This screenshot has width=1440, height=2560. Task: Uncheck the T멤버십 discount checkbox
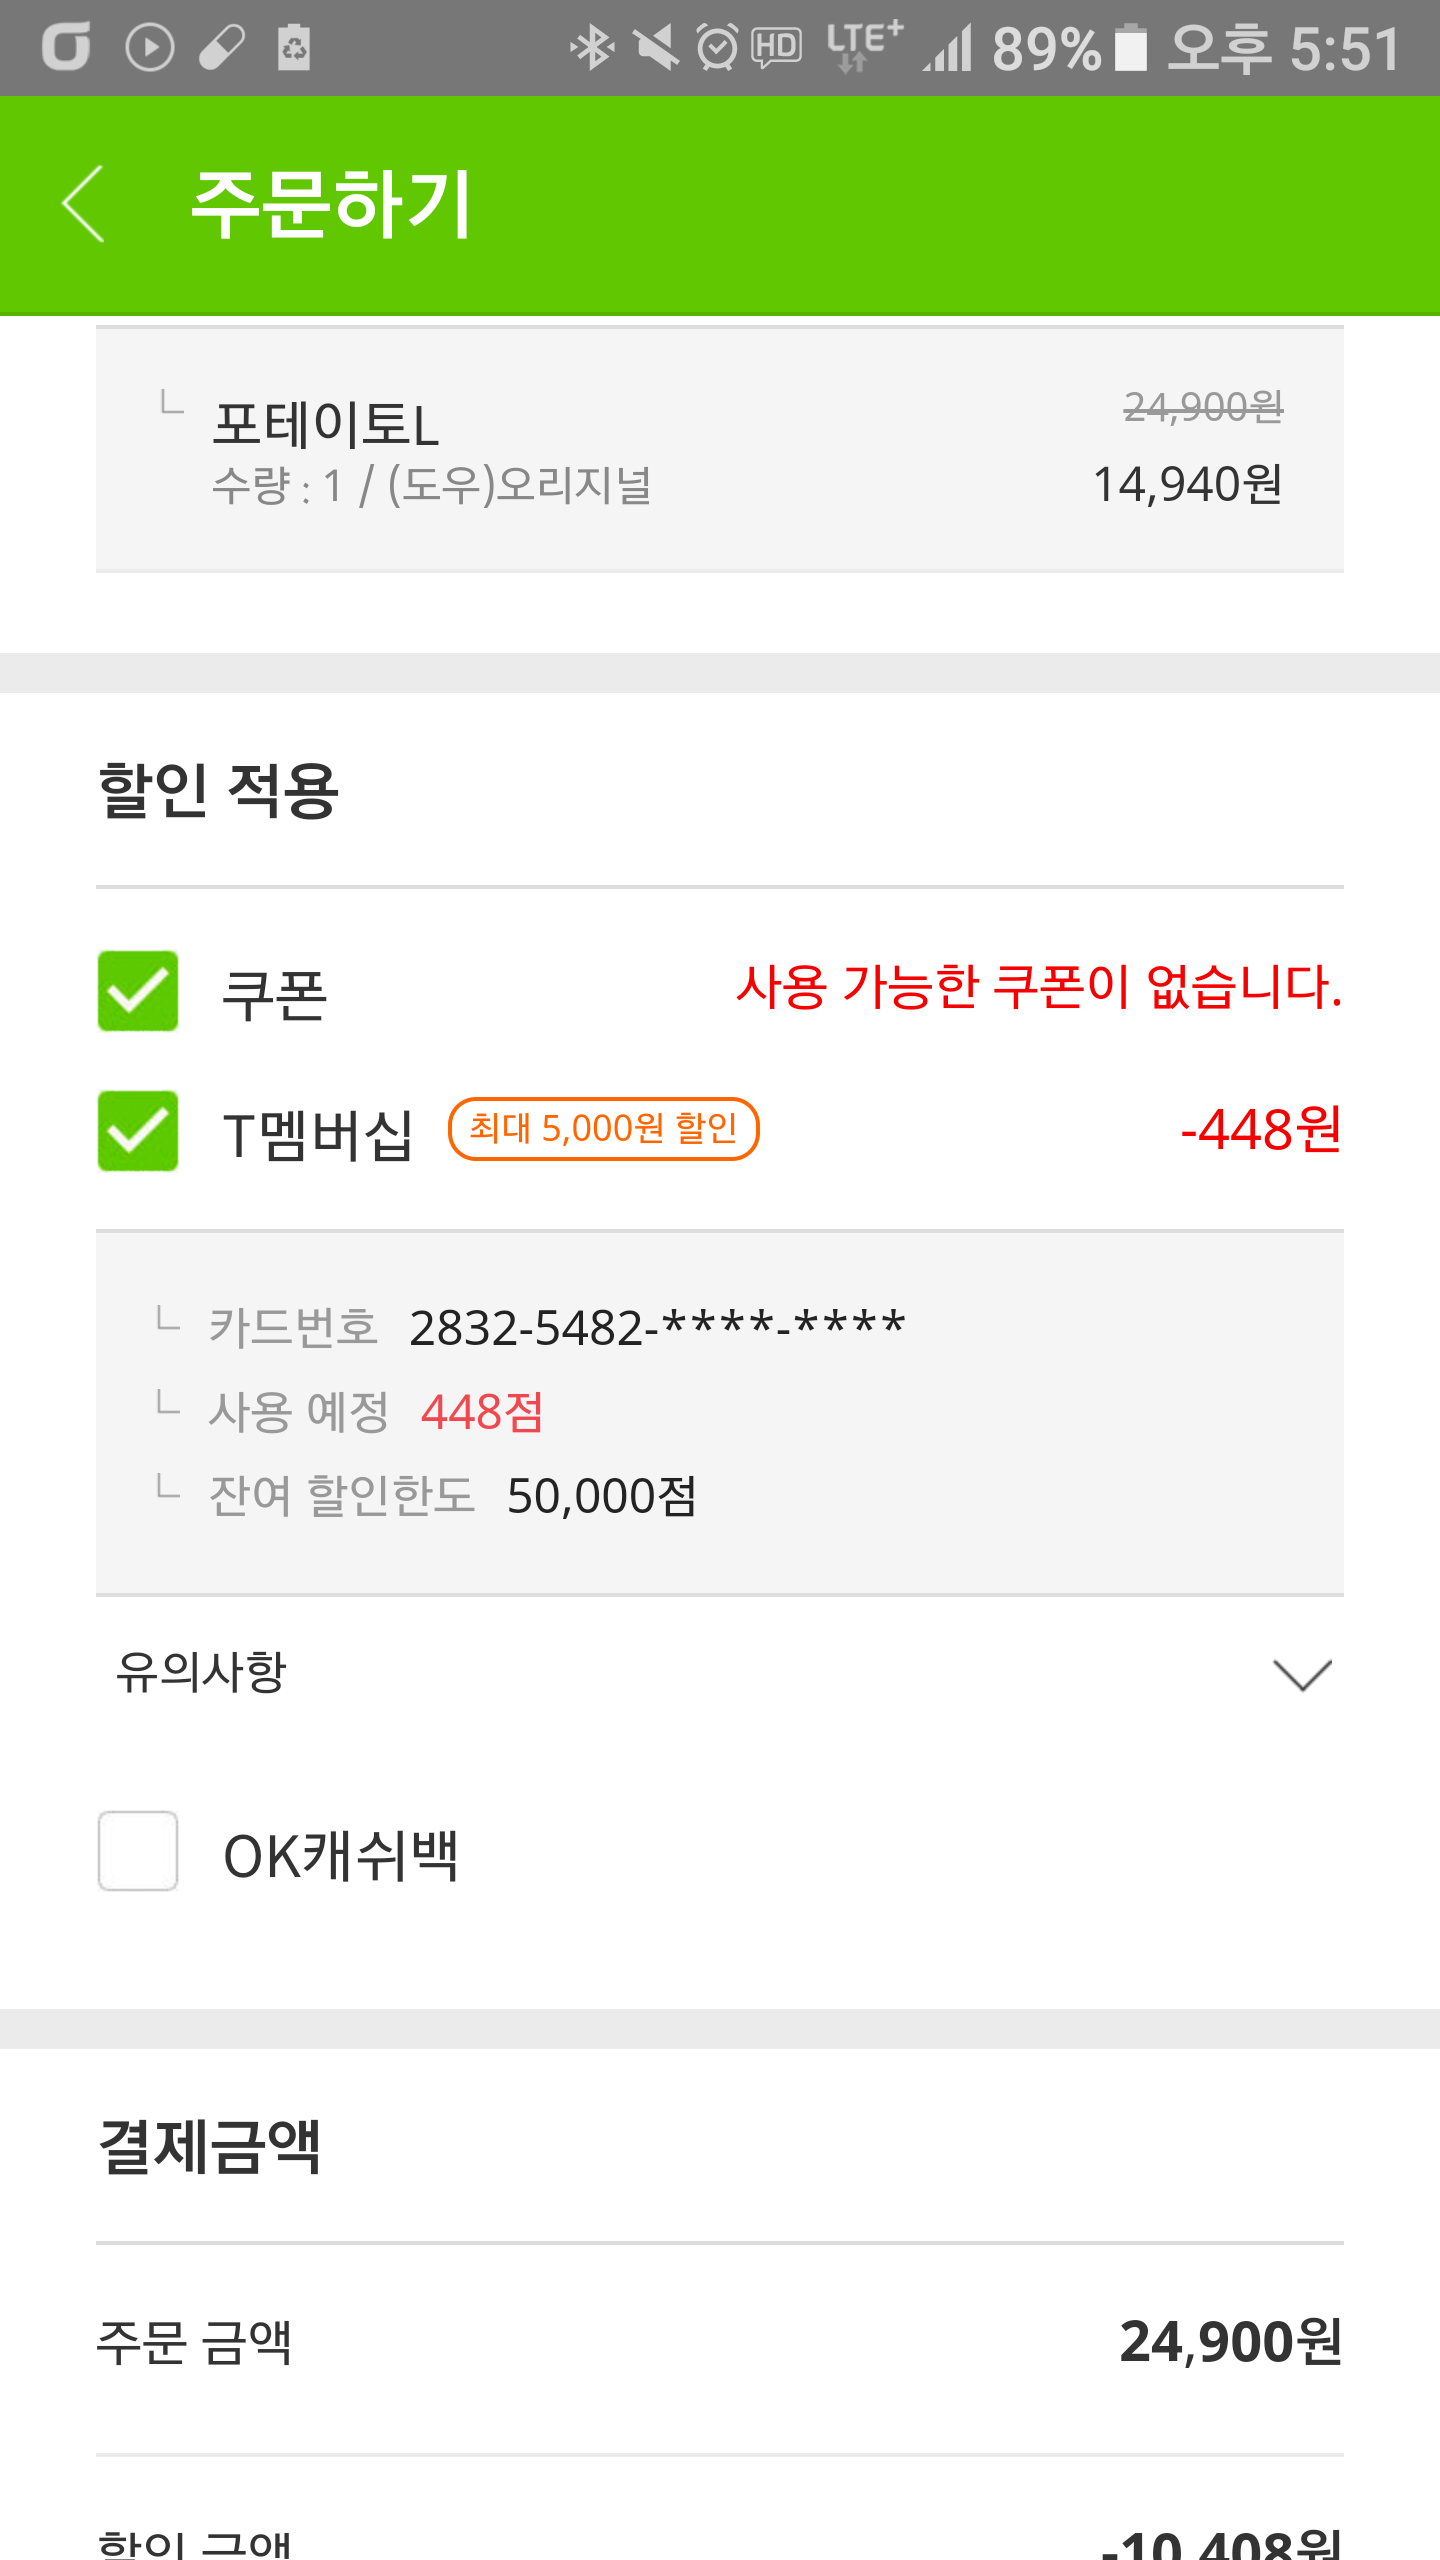coord(138,1131)
